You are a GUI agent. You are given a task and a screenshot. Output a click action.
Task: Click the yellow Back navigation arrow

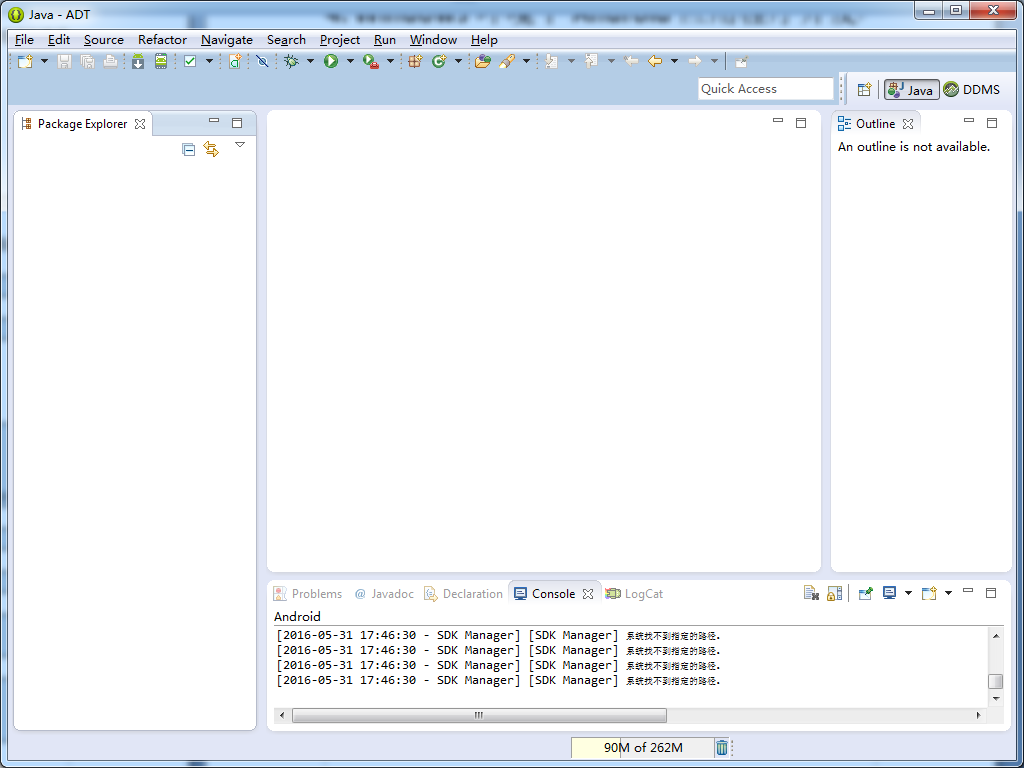pyautogui.click(x=655, y=61)
